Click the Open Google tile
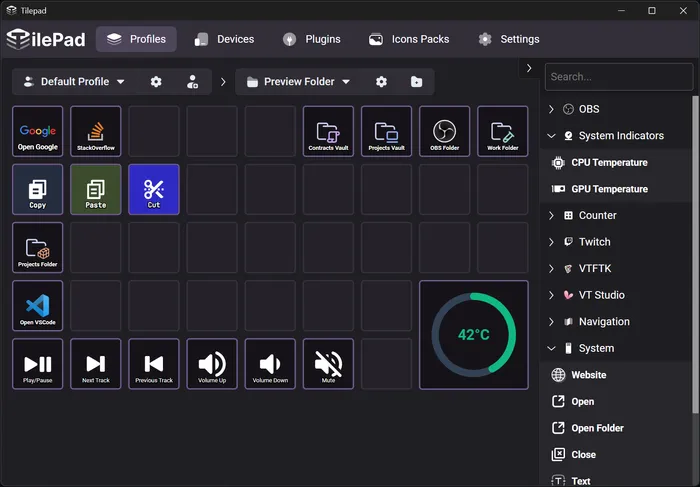700x487 pixels. 37,132
